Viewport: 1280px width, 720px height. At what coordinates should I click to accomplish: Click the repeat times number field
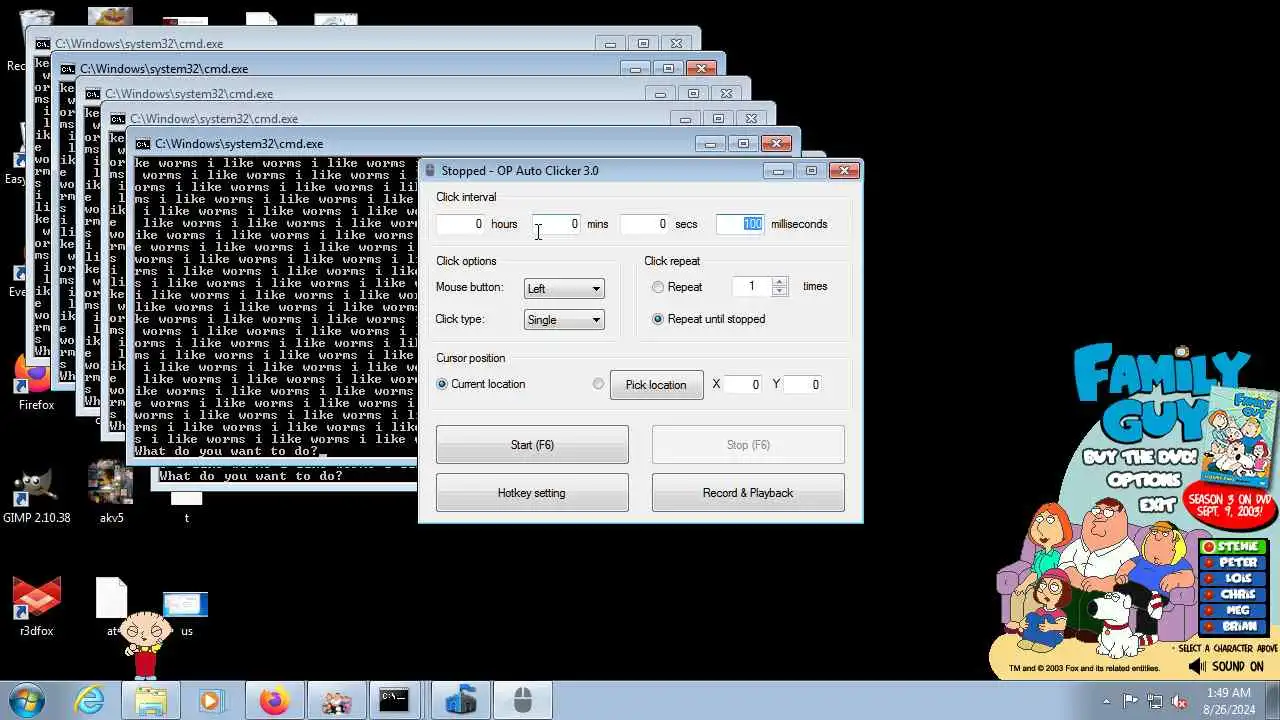[x=752, y=287]
